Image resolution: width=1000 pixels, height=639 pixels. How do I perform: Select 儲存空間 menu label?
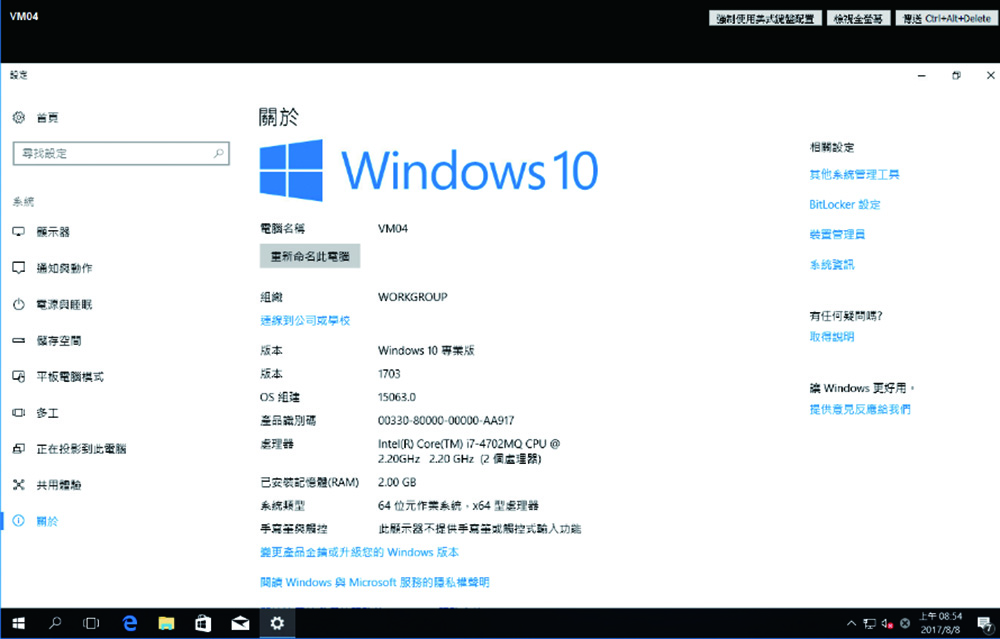[59, 341]
